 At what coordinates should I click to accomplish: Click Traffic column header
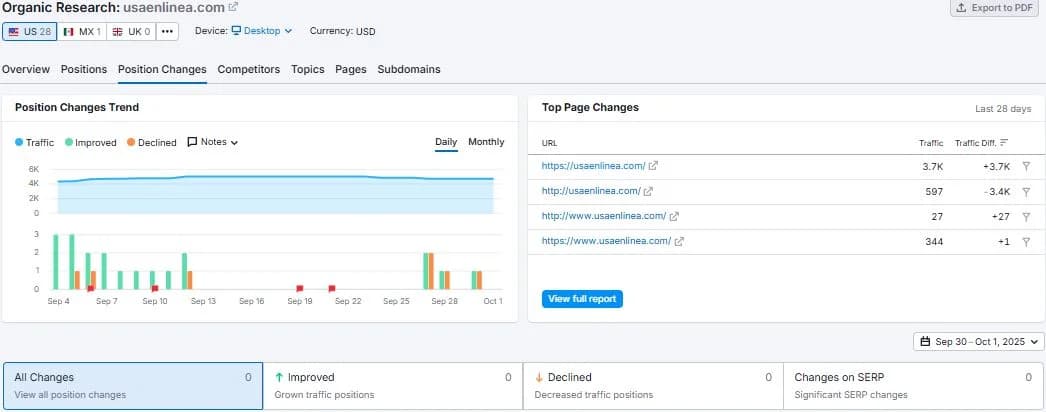point(931,143)
